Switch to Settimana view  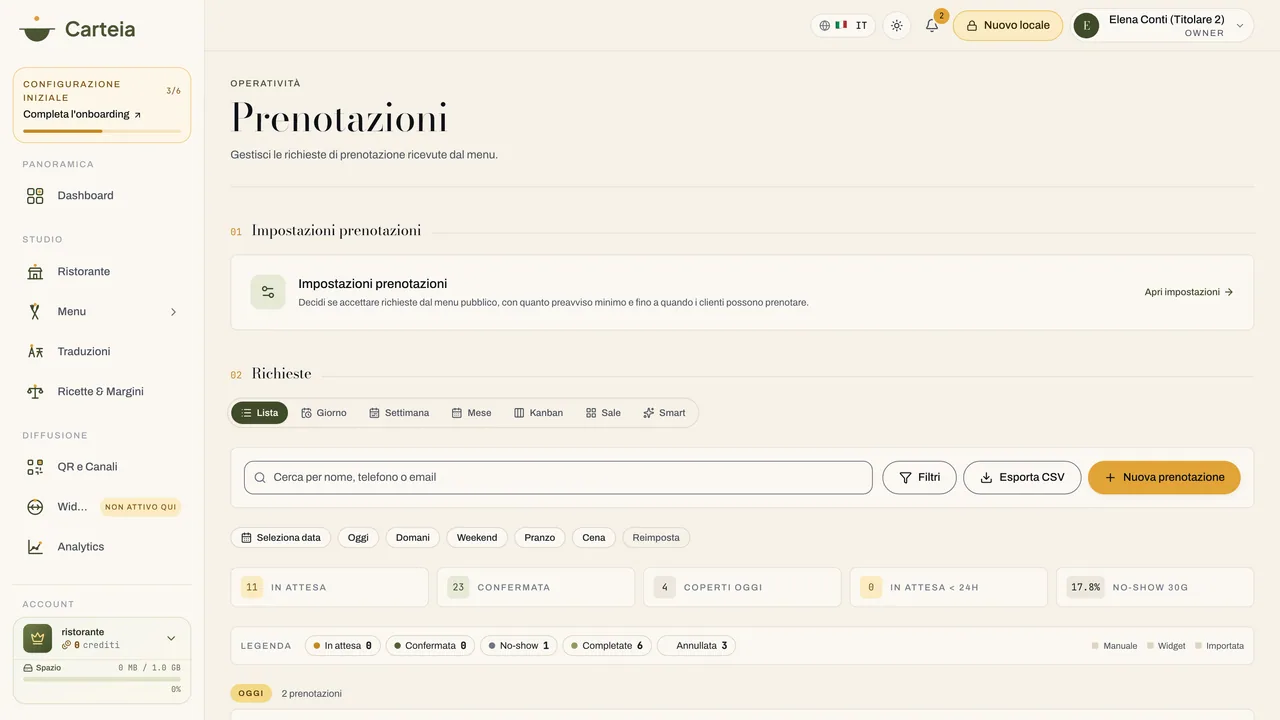pos(399,413)
